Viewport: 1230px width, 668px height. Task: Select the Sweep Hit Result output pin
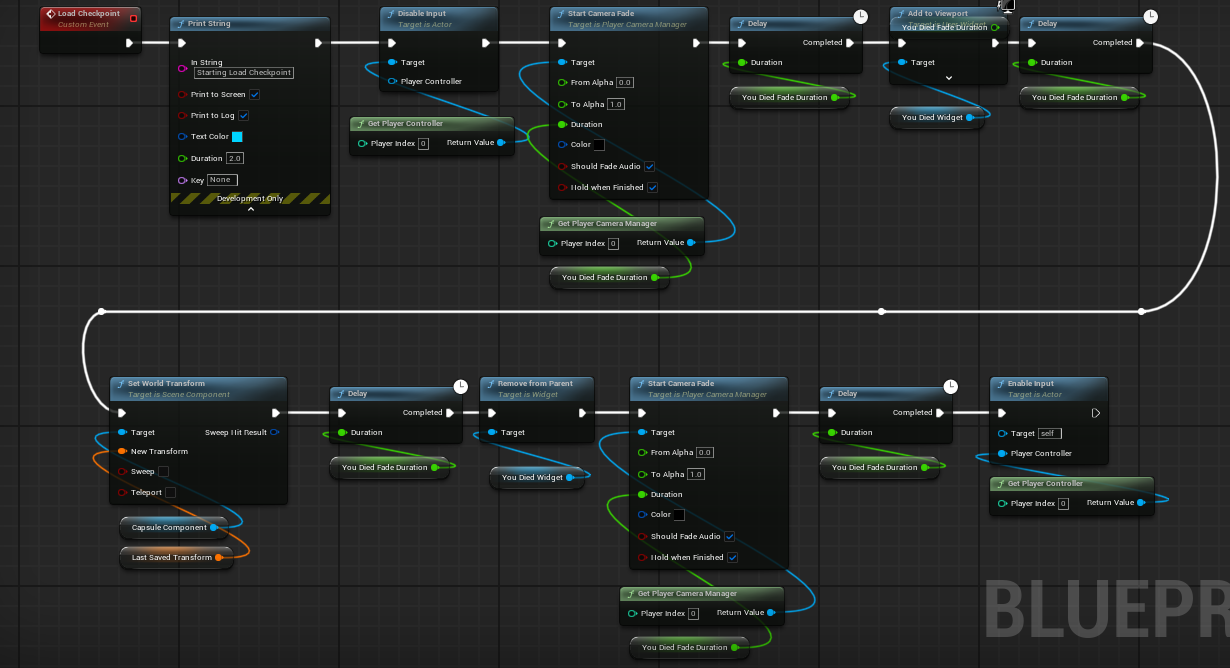pos(275,432)
